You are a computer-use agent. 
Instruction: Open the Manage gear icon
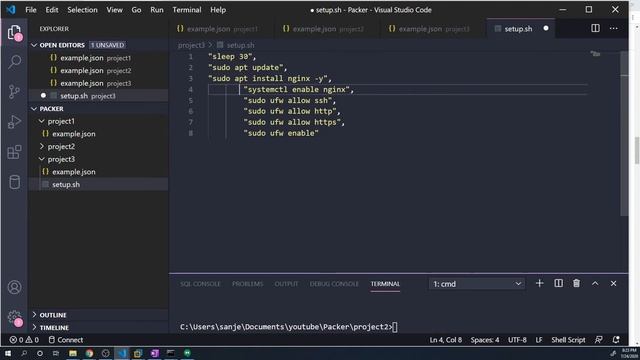pyautogui.click(x=15, y=318)
